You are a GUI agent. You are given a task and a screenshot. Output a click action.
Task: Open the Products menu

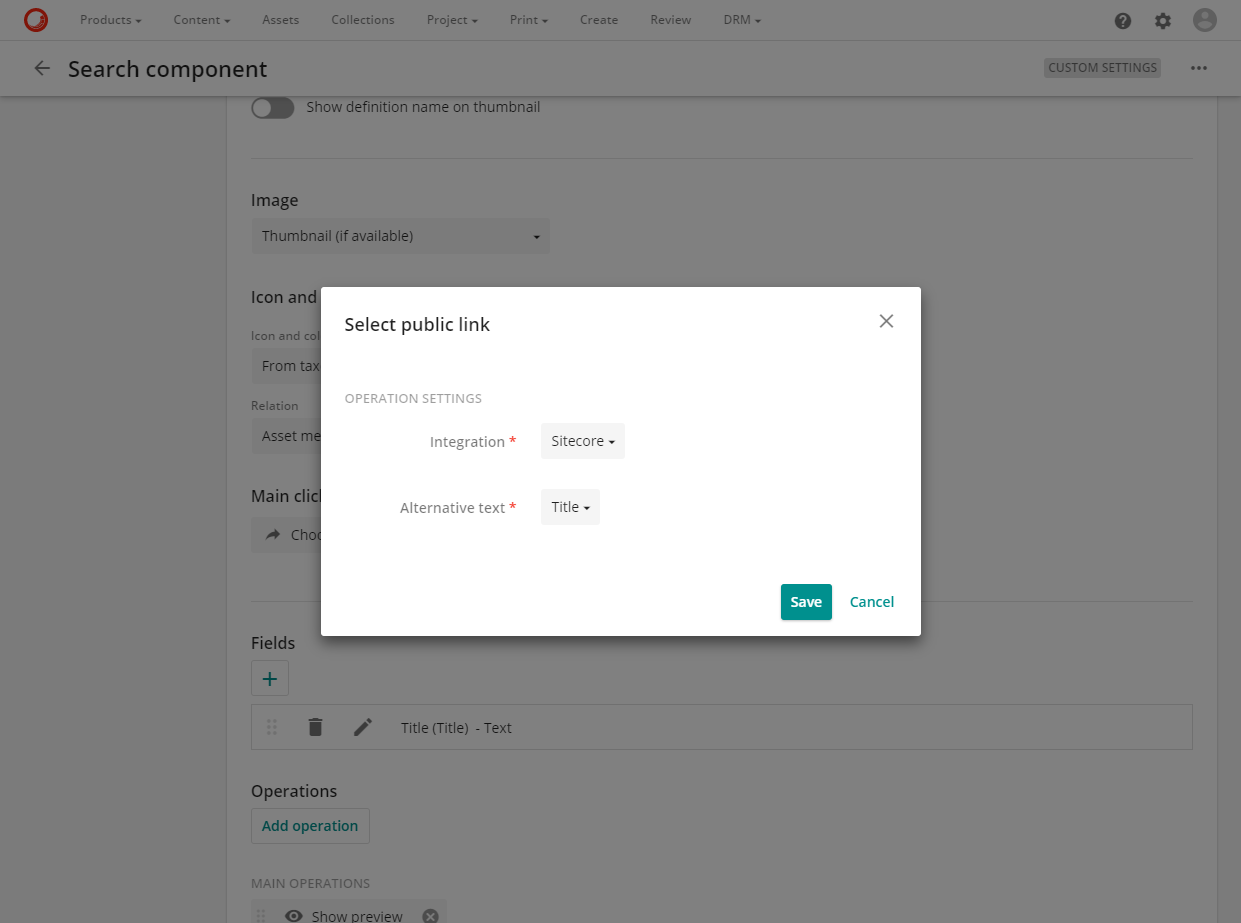(110, 20)
